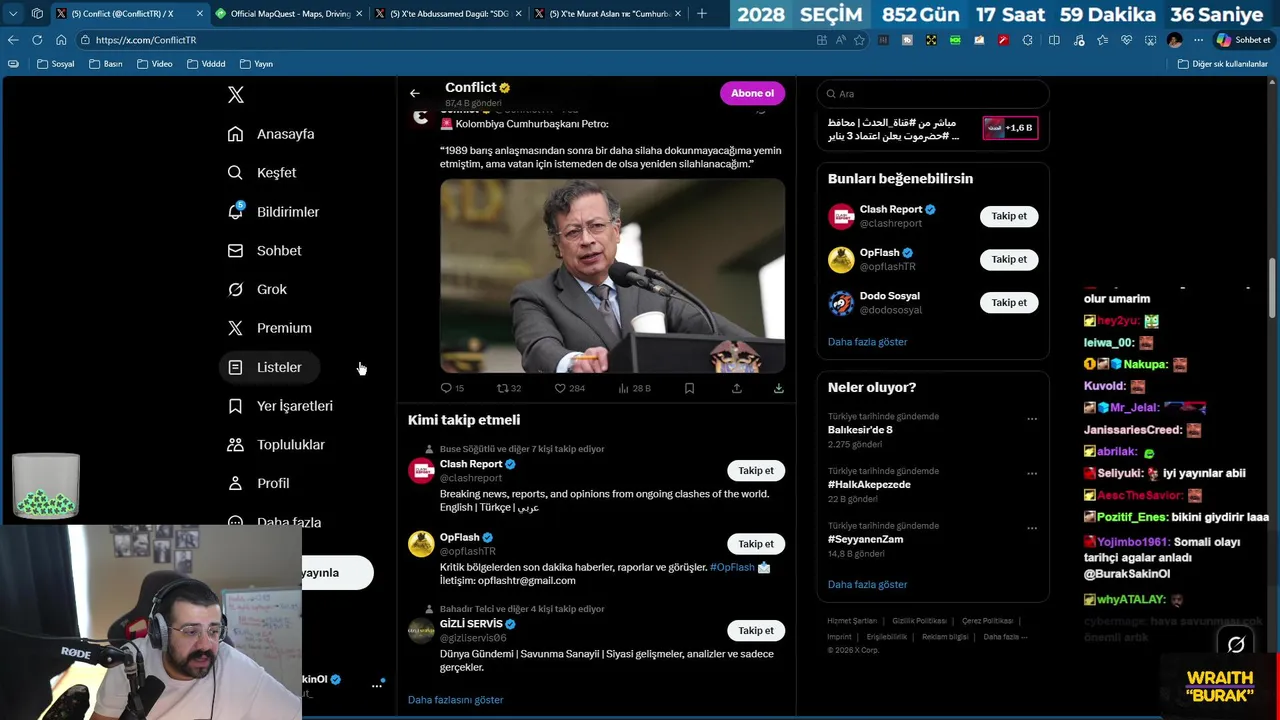
Task: Like the Petro post
Action: click(569, 388)
